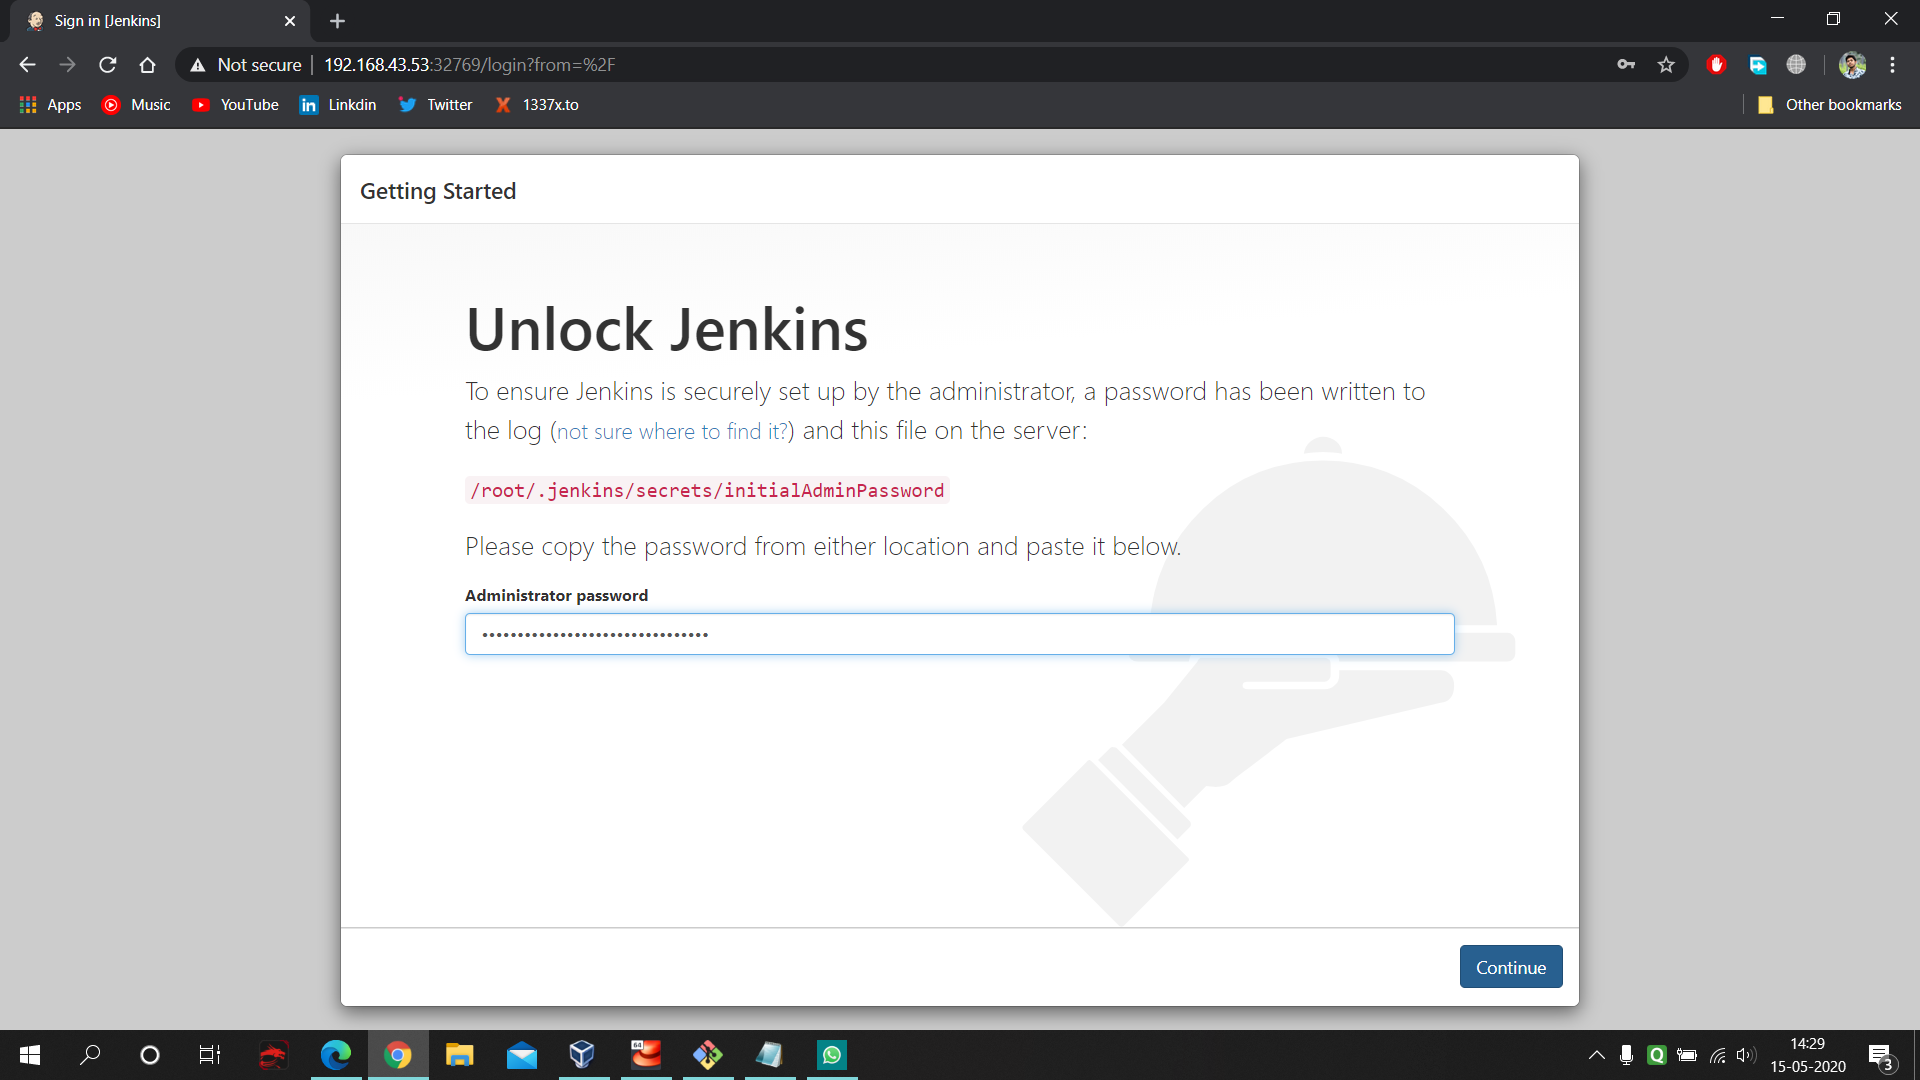Click the 'not sure where to find it?' link

coord(672,432)
